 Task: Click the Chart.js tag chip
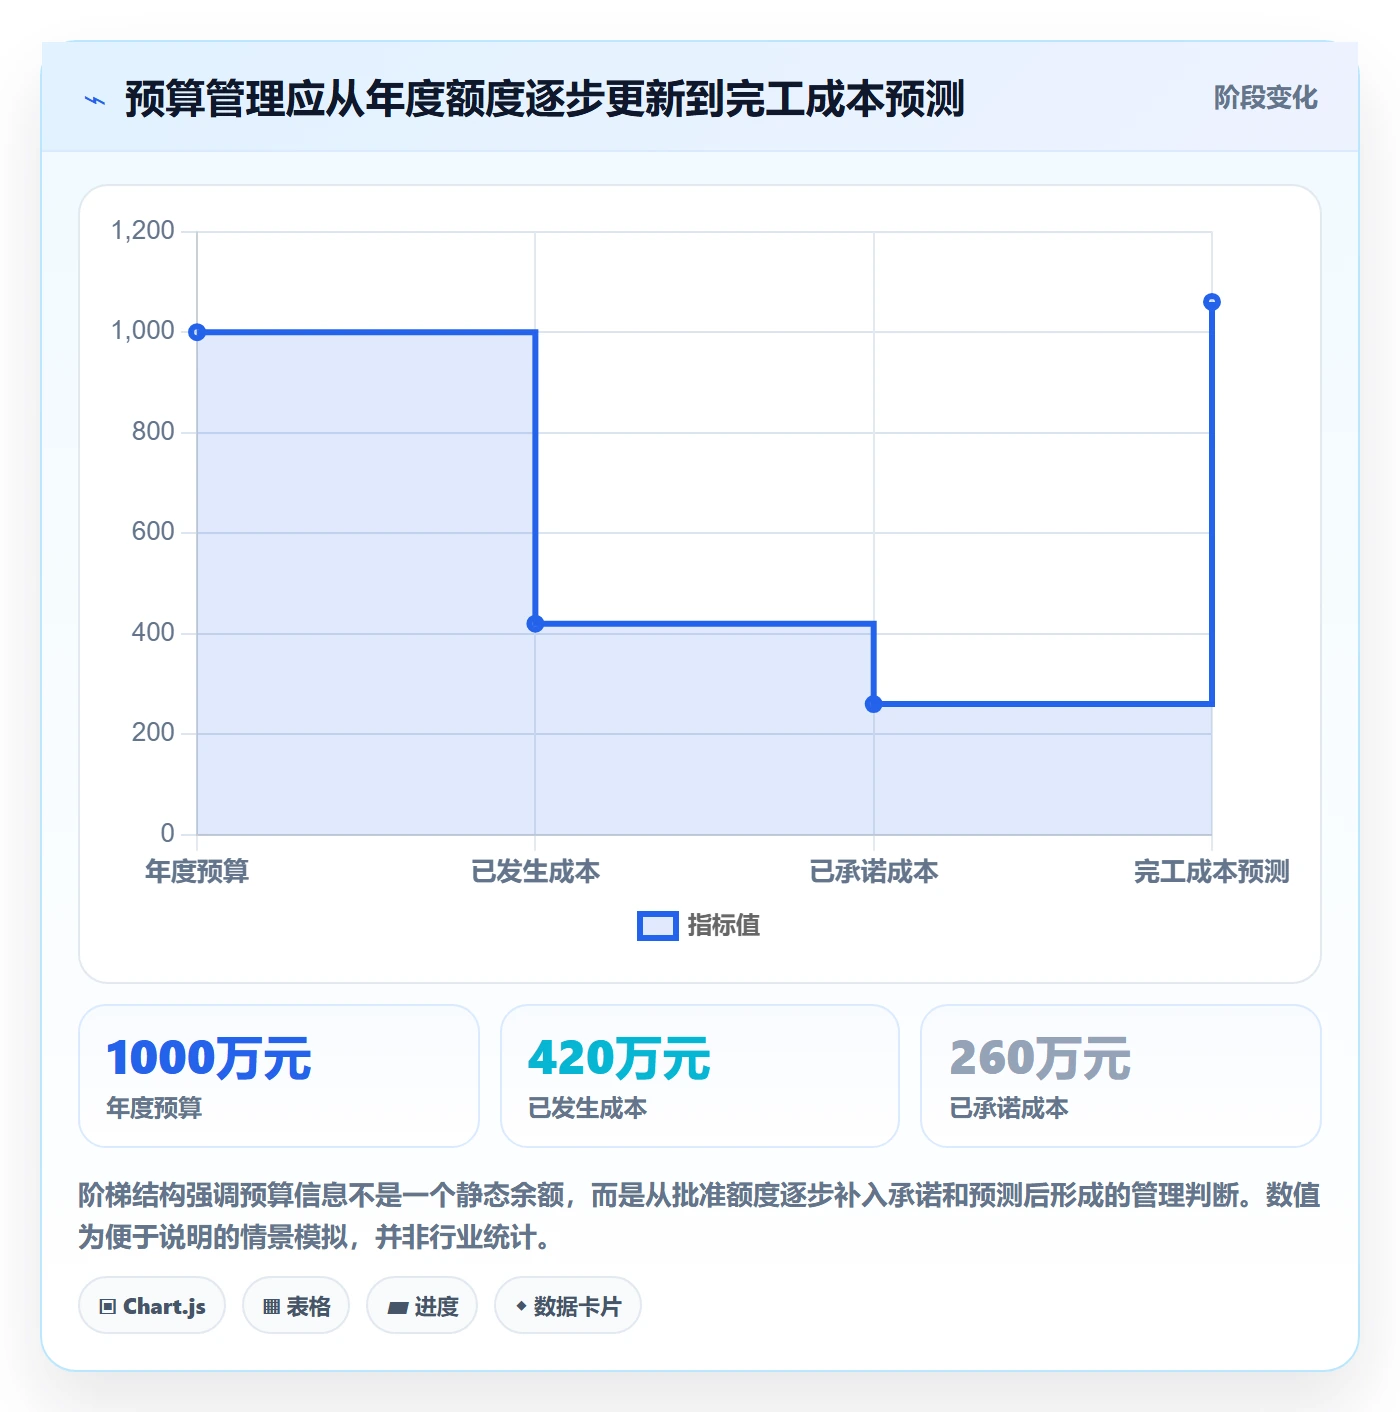tap(152, 1306)
